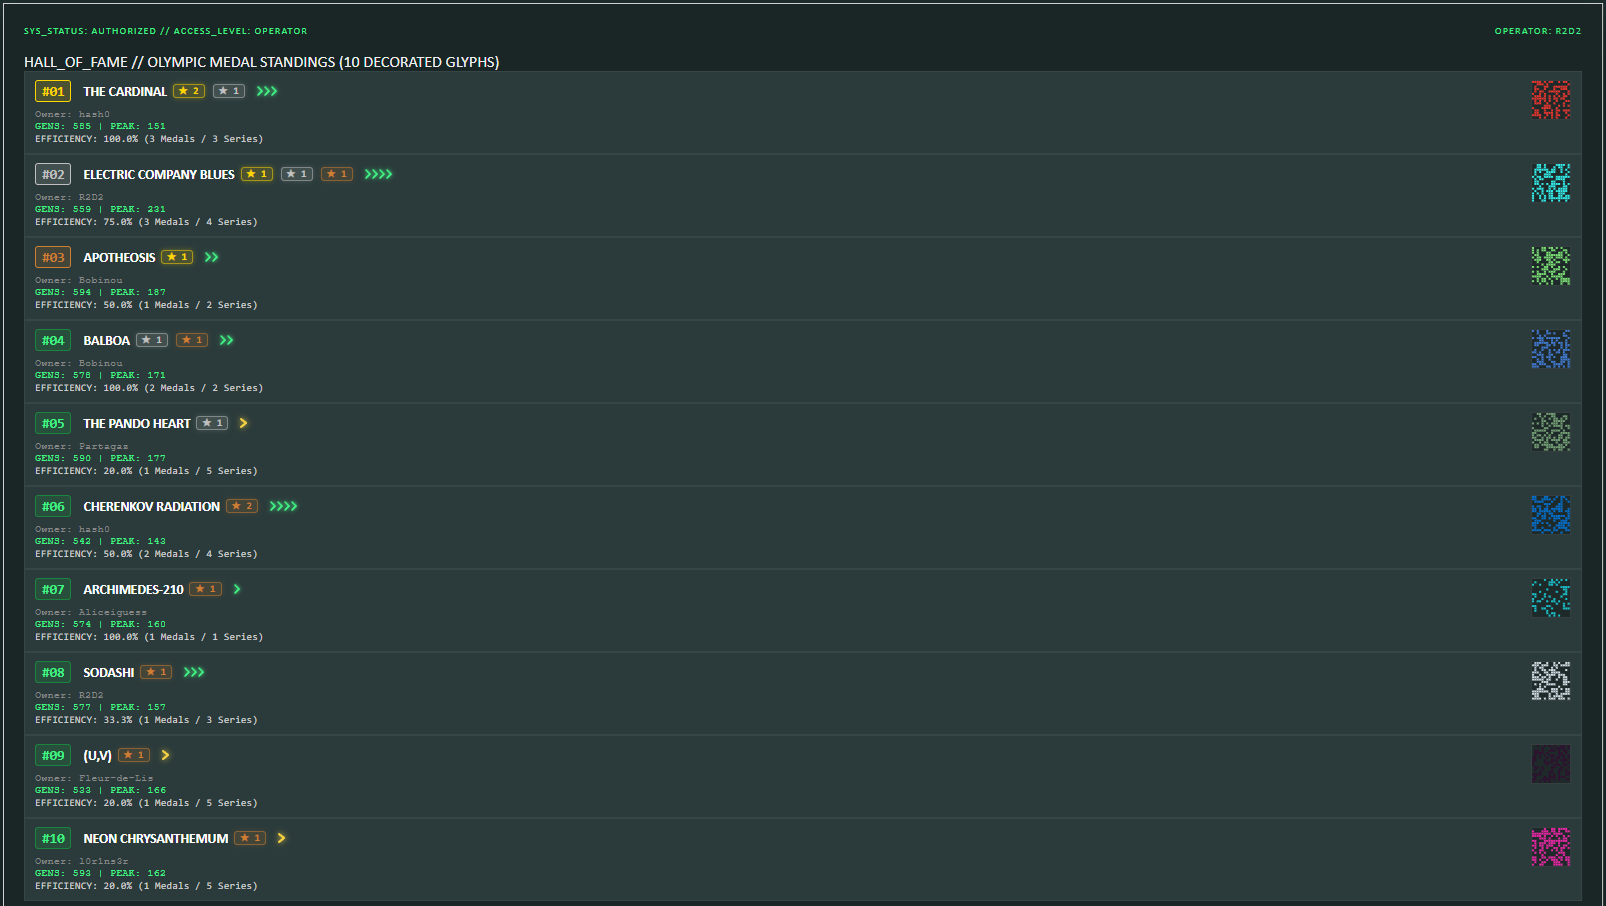Click Cherenkov Radiation quadruple chevron indicator
1606x906 pixels.
283,506
